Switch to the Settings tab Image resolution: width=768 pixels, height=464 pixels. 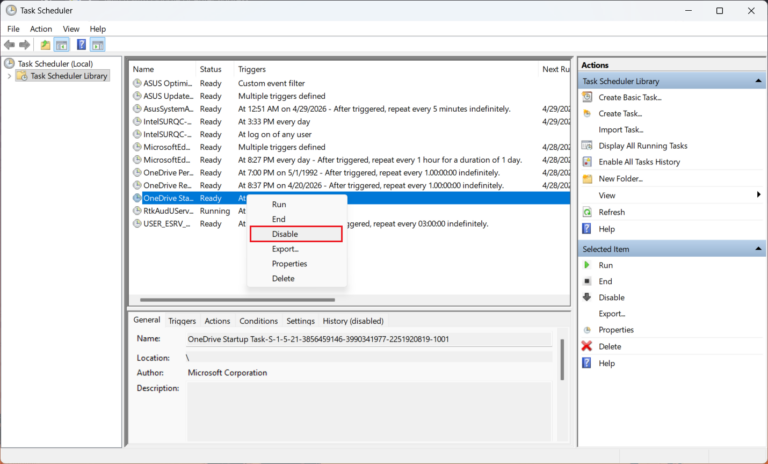pyautogui.click(x=300, y=321)
